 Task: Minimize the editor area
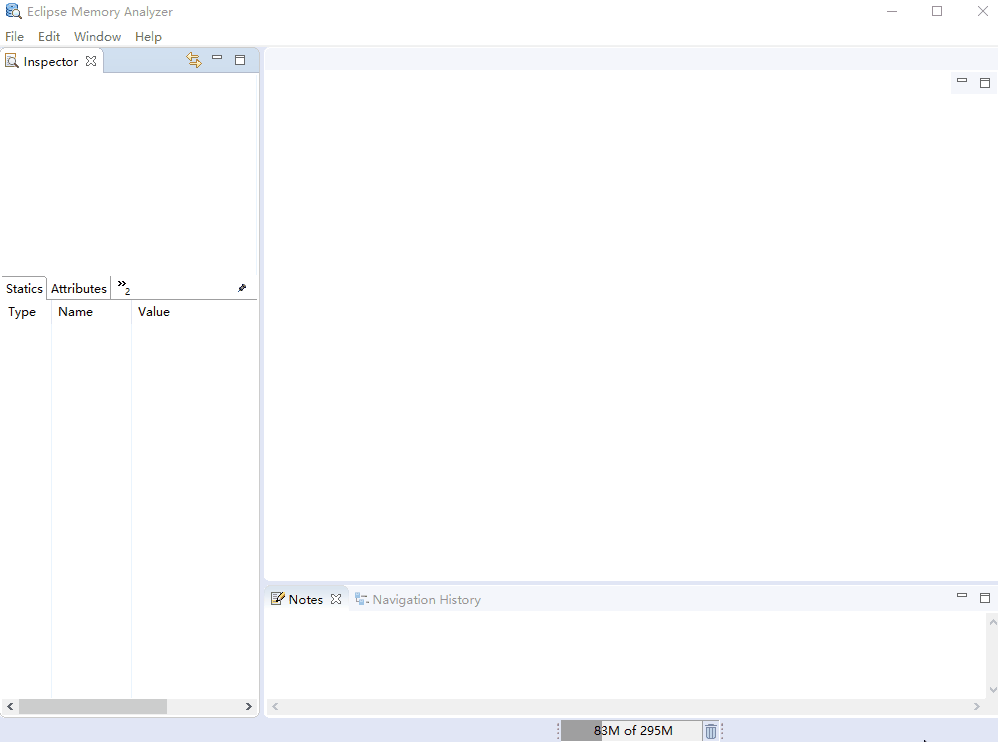coord(962,81)
